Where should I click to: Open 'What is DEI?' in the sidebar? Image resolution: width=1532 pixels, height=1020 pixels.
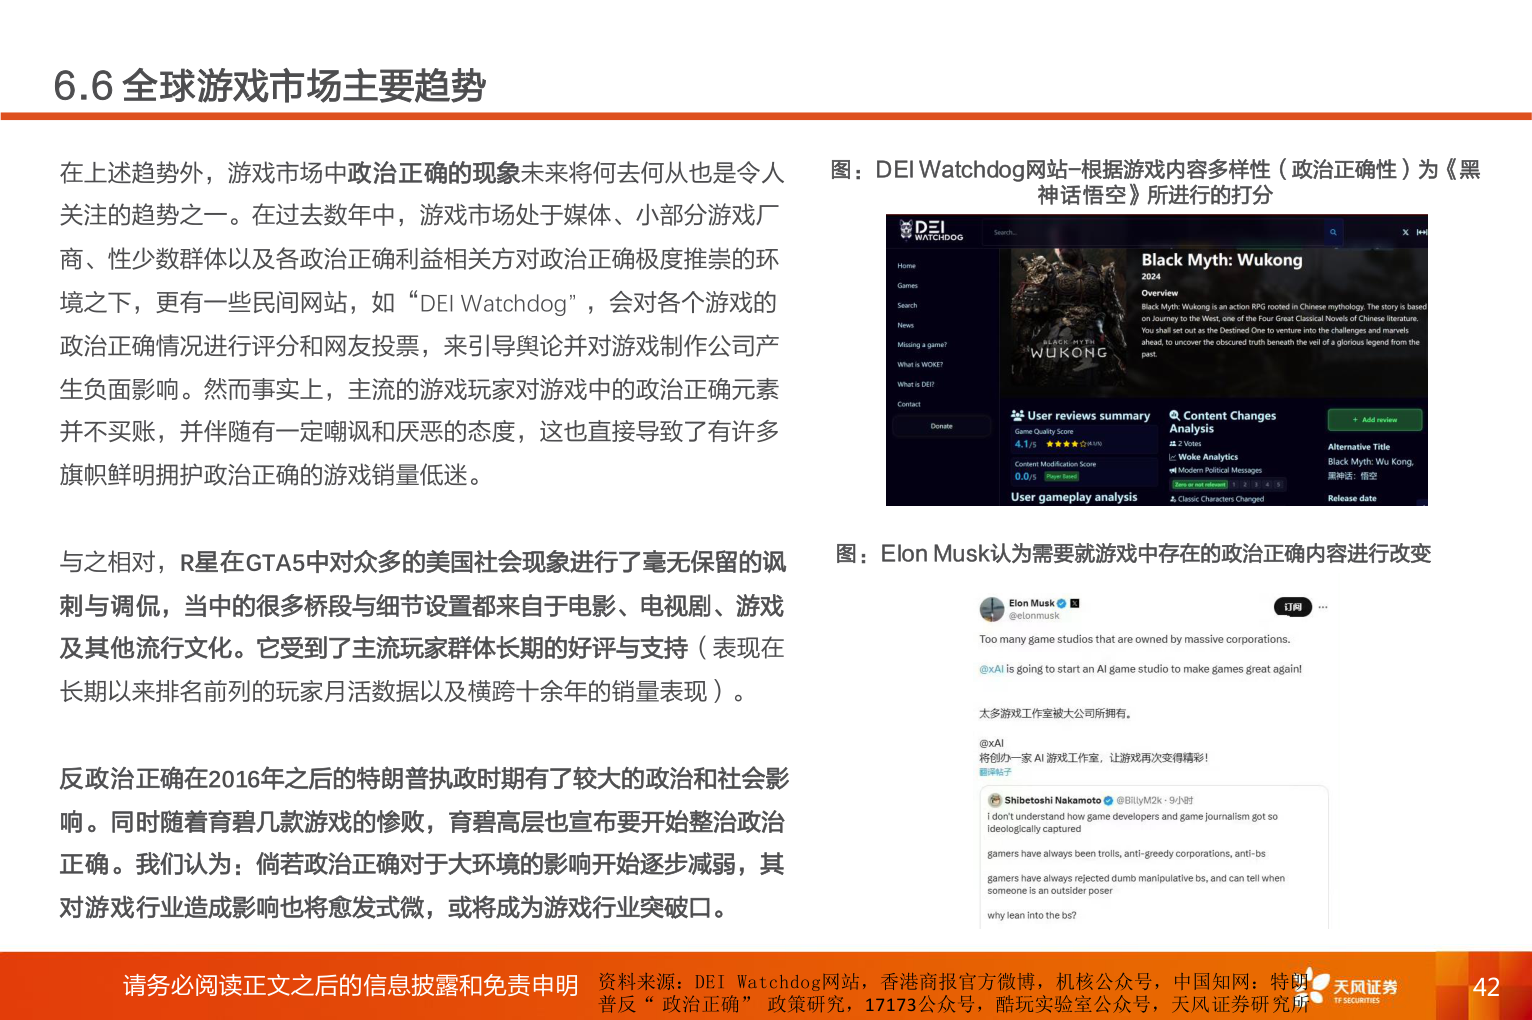coord(916,384)
